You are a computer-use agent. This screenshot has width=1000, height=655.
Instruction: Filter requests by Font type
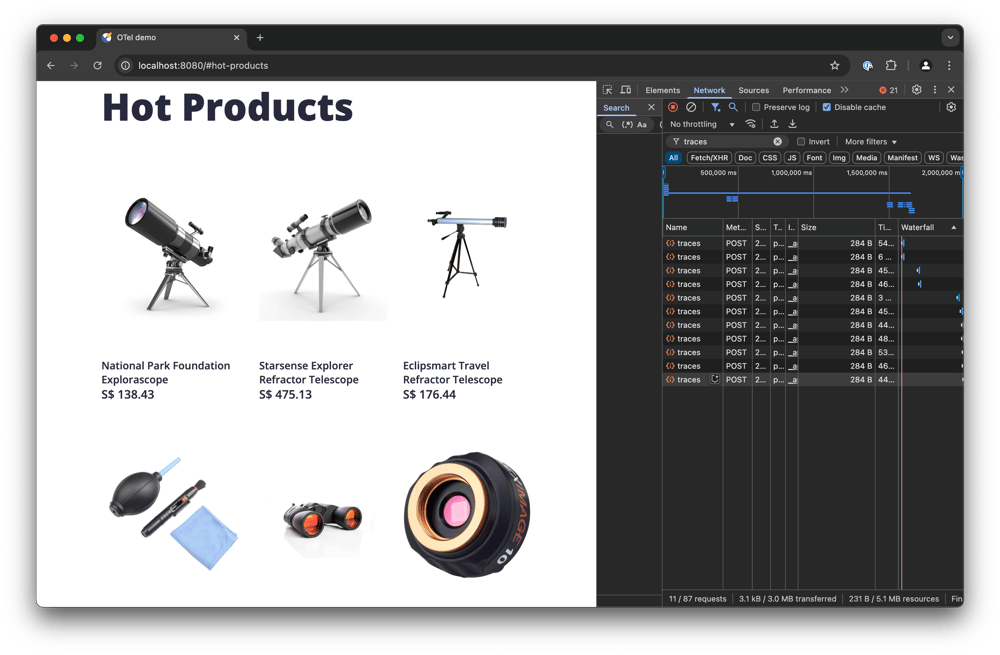tap(814, 158)
